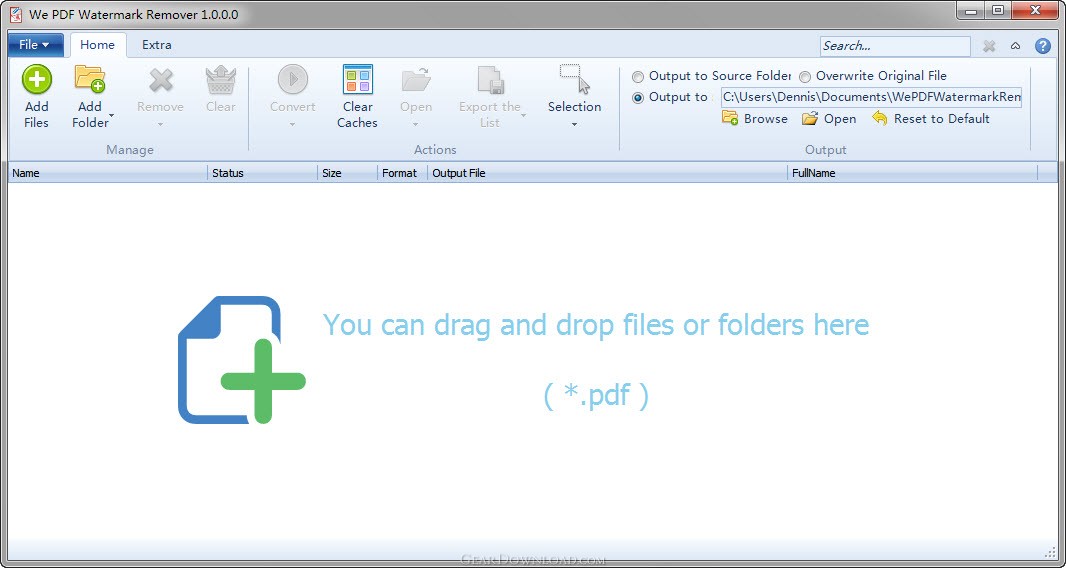This screenshot has width=1066, height=568.
Task: Click the Selection cursor icon
Action: point(574,79)
